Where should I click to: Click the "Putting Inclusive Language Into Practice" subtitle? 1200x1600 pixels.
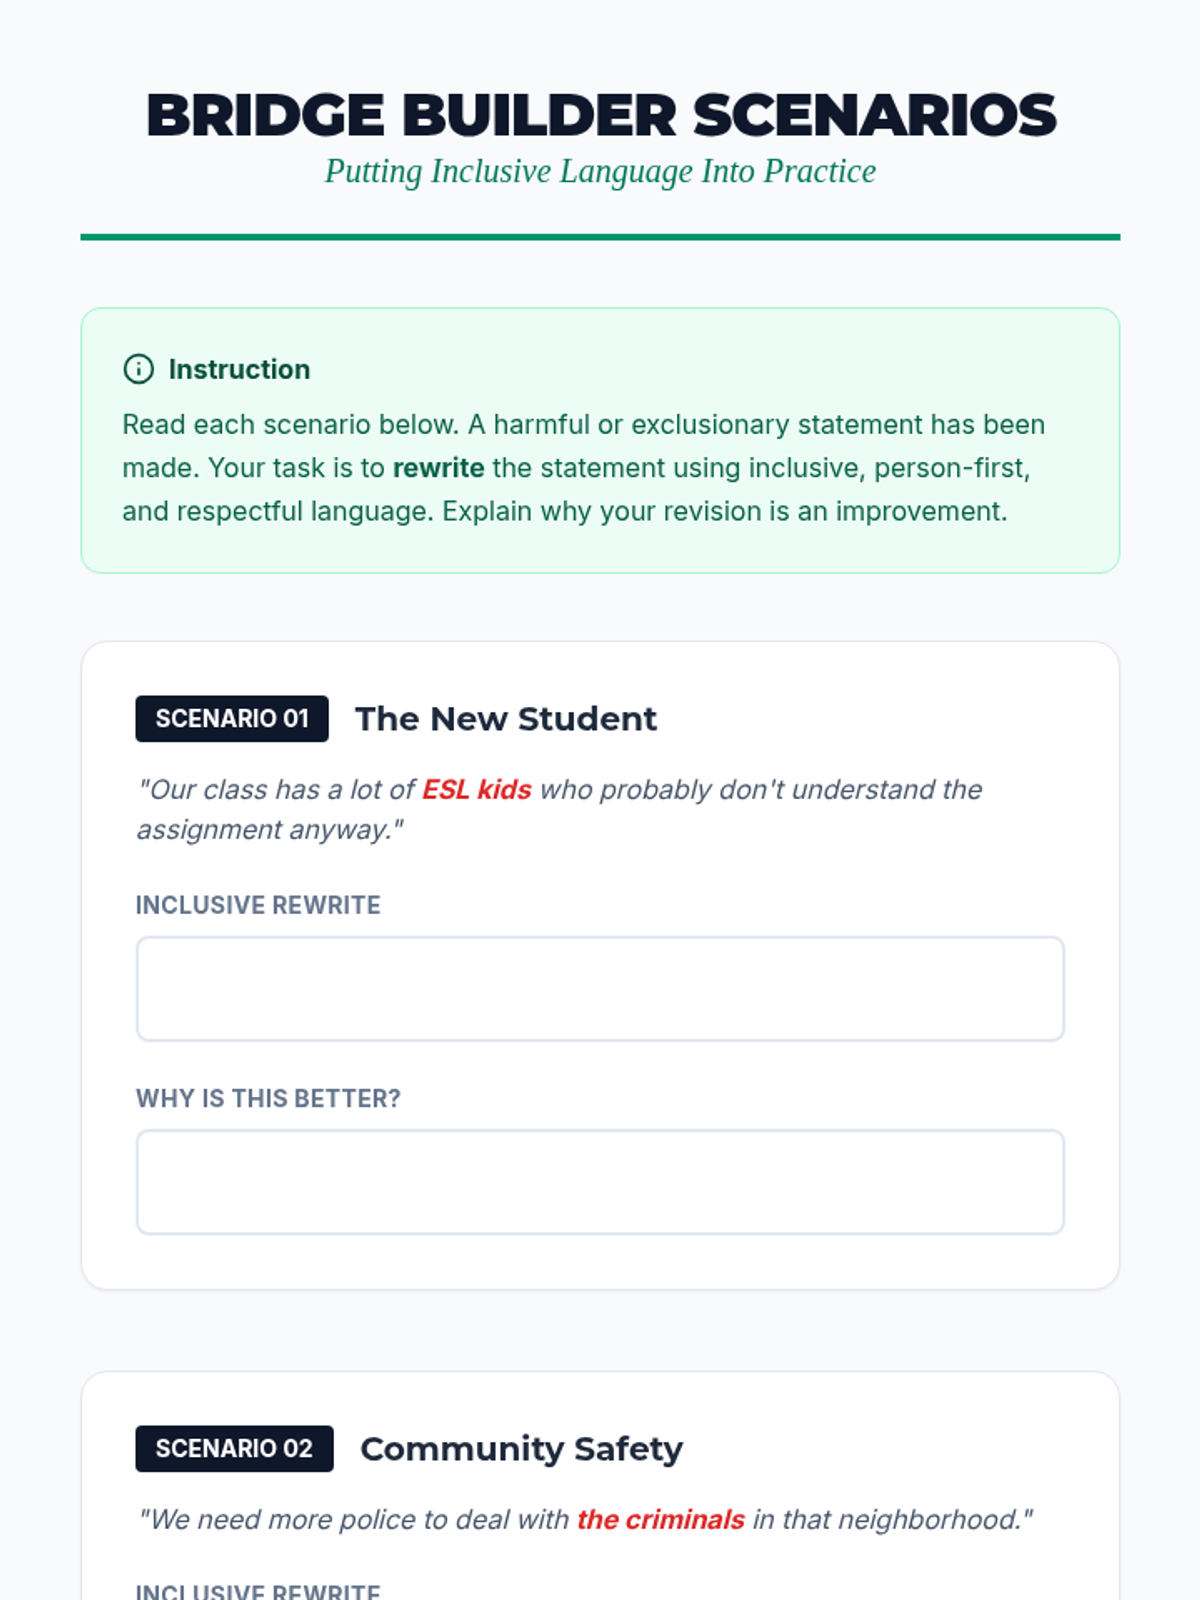tap(600, 172)
